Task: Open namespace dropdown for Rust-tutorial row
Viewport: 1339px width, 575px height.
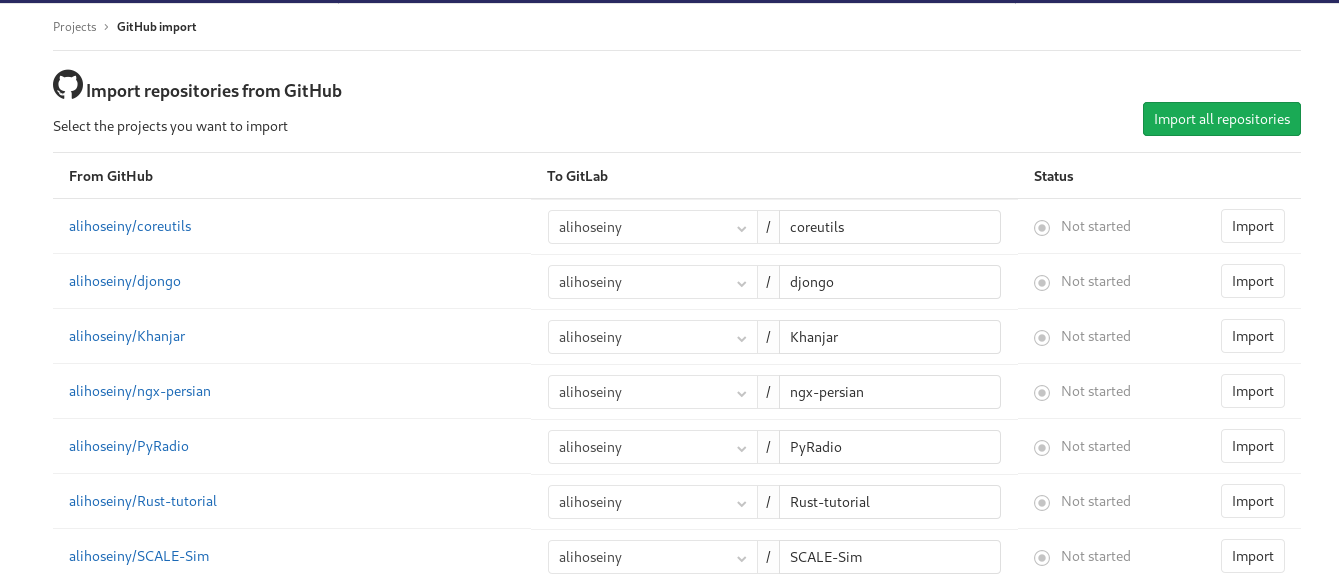Action: pos(653,502)
